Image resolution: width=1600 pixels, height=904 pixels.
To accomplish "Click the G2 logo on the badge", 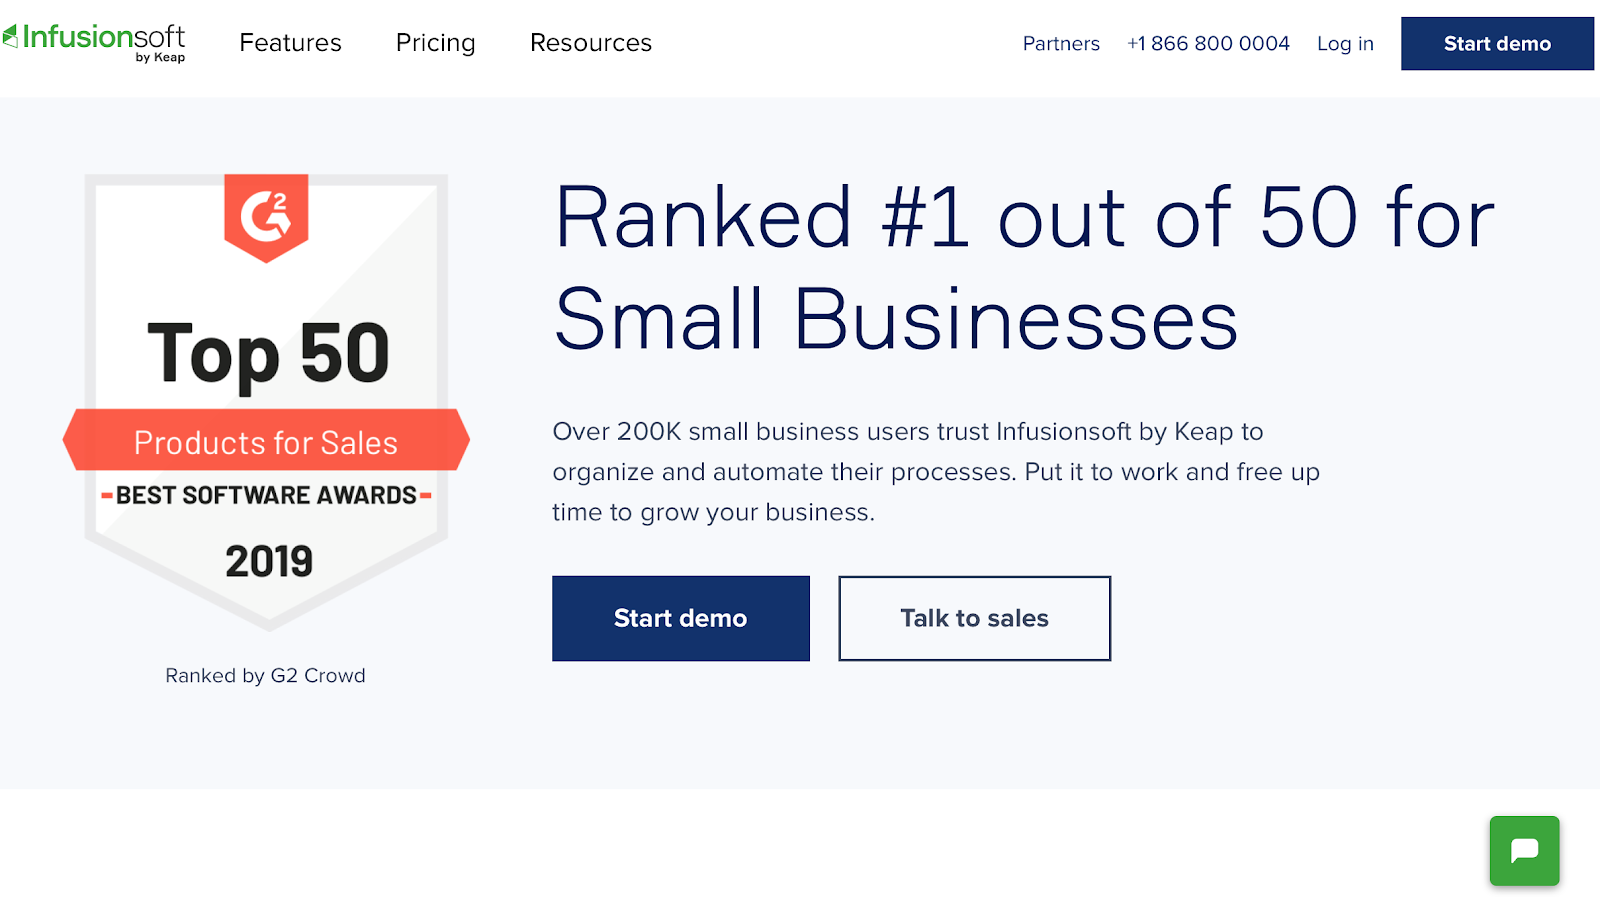I will (x=266, y=217).
